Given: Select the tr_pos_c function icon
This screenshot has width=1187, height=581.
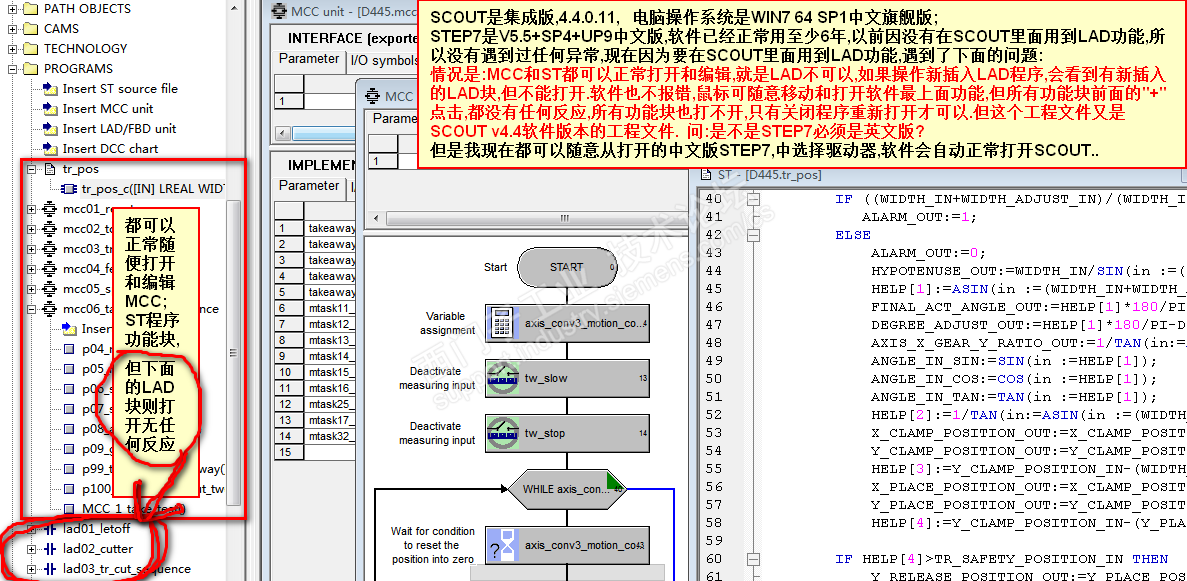Looking at the screenshot, I should [x=69, y=189].
